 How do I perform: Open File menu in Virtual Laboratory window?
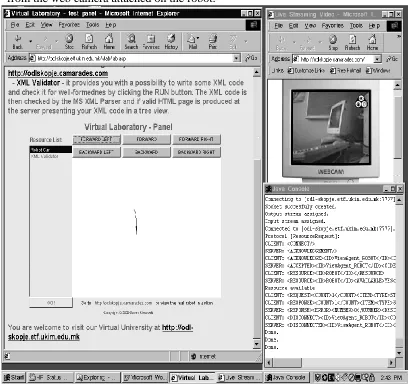pos(15,25)
